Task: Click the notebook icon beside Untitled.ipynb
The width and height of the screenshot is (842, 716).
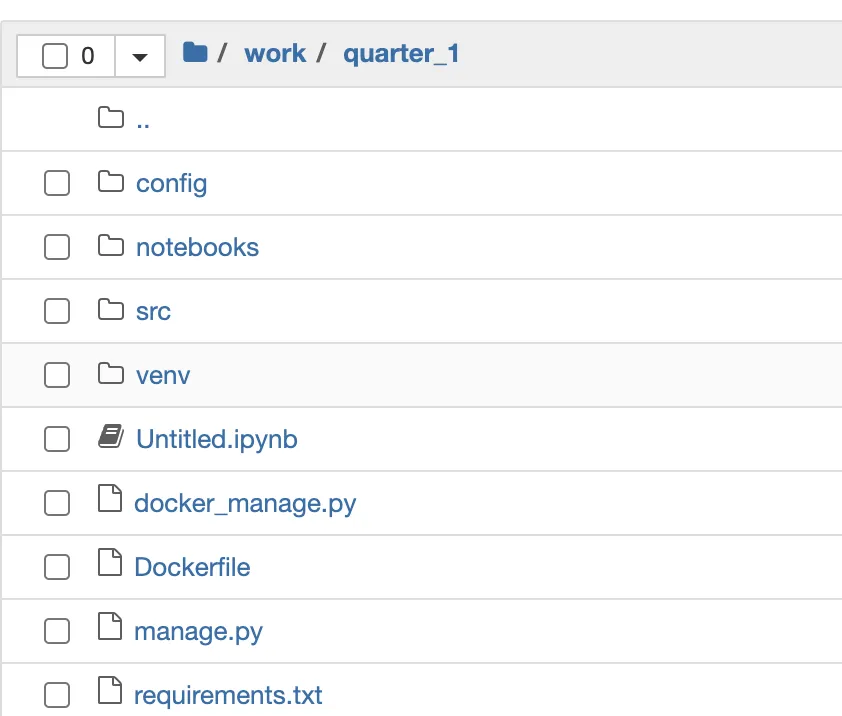Action: (110, 438)
